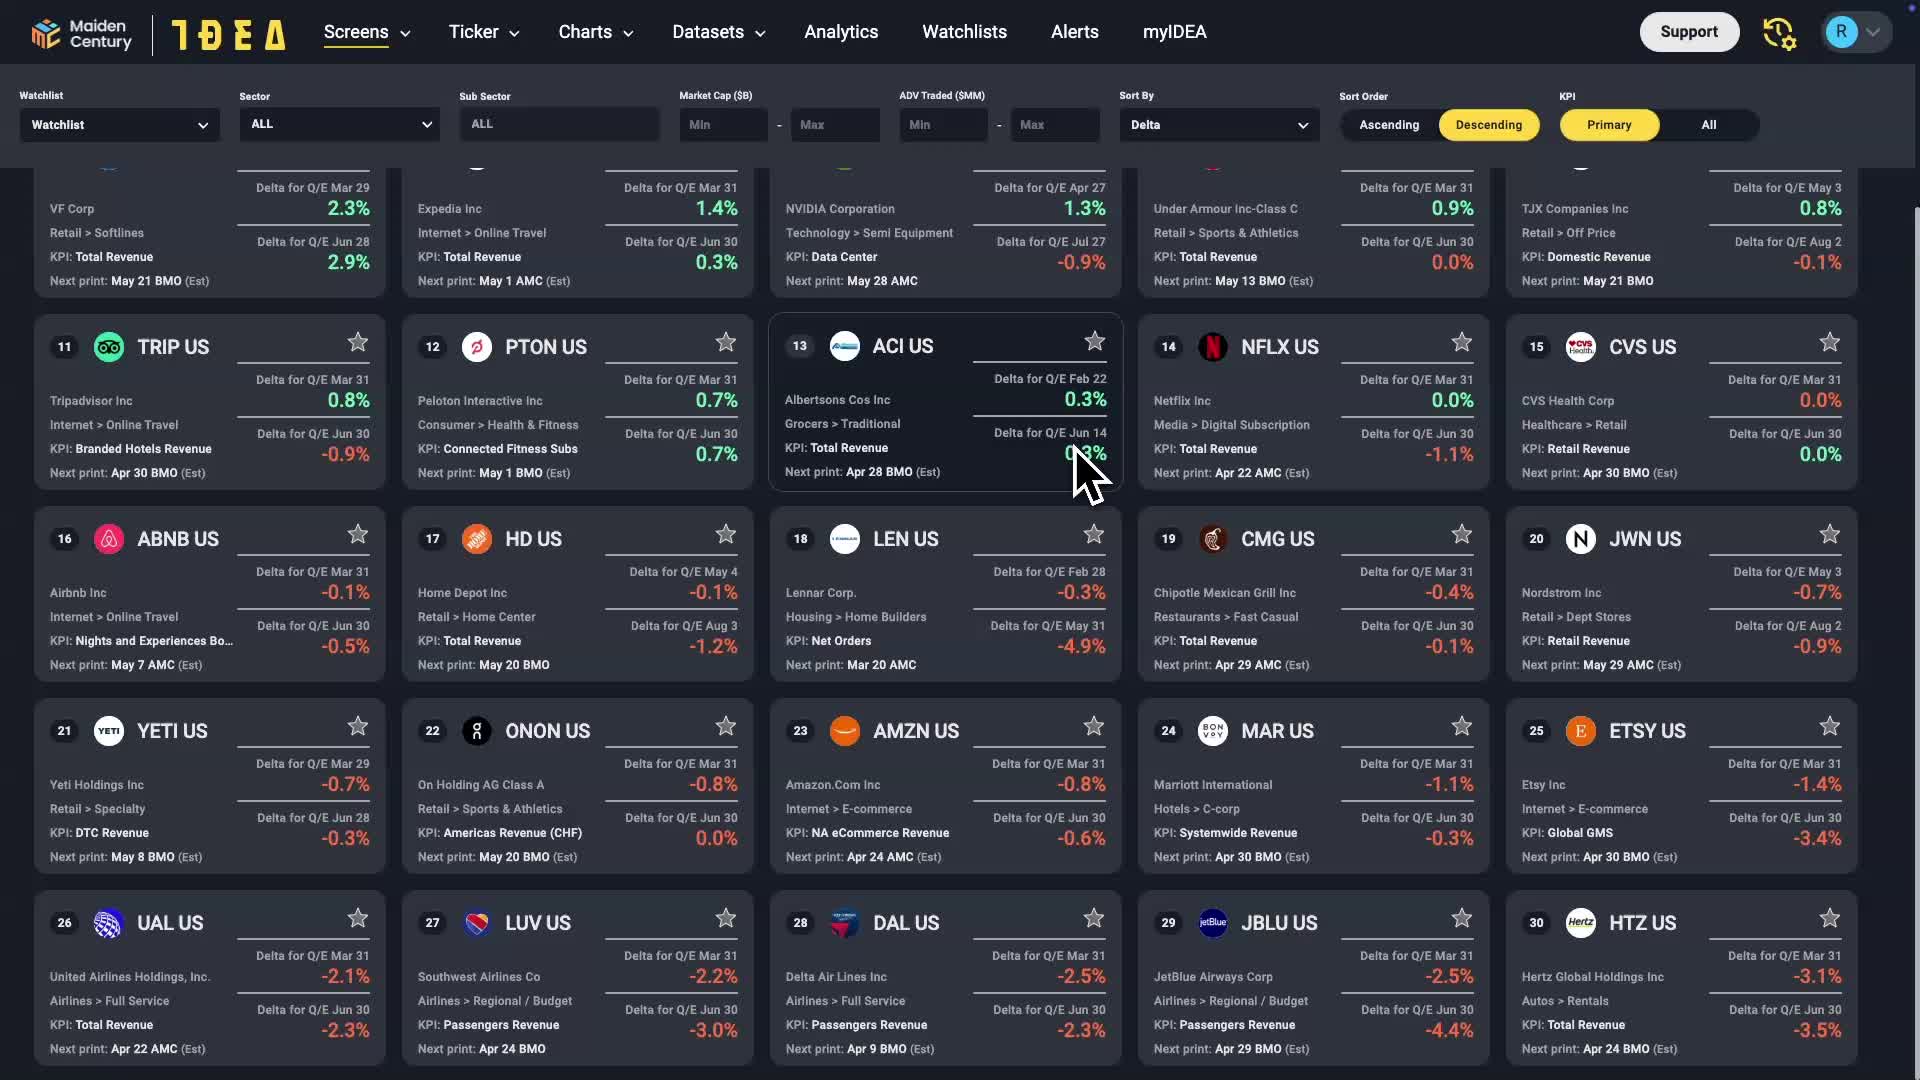The height and width of the screenshot is (1080, 1920).
Task: Open the Sector ALL dropdown
Action: click(x=340, y=124)
